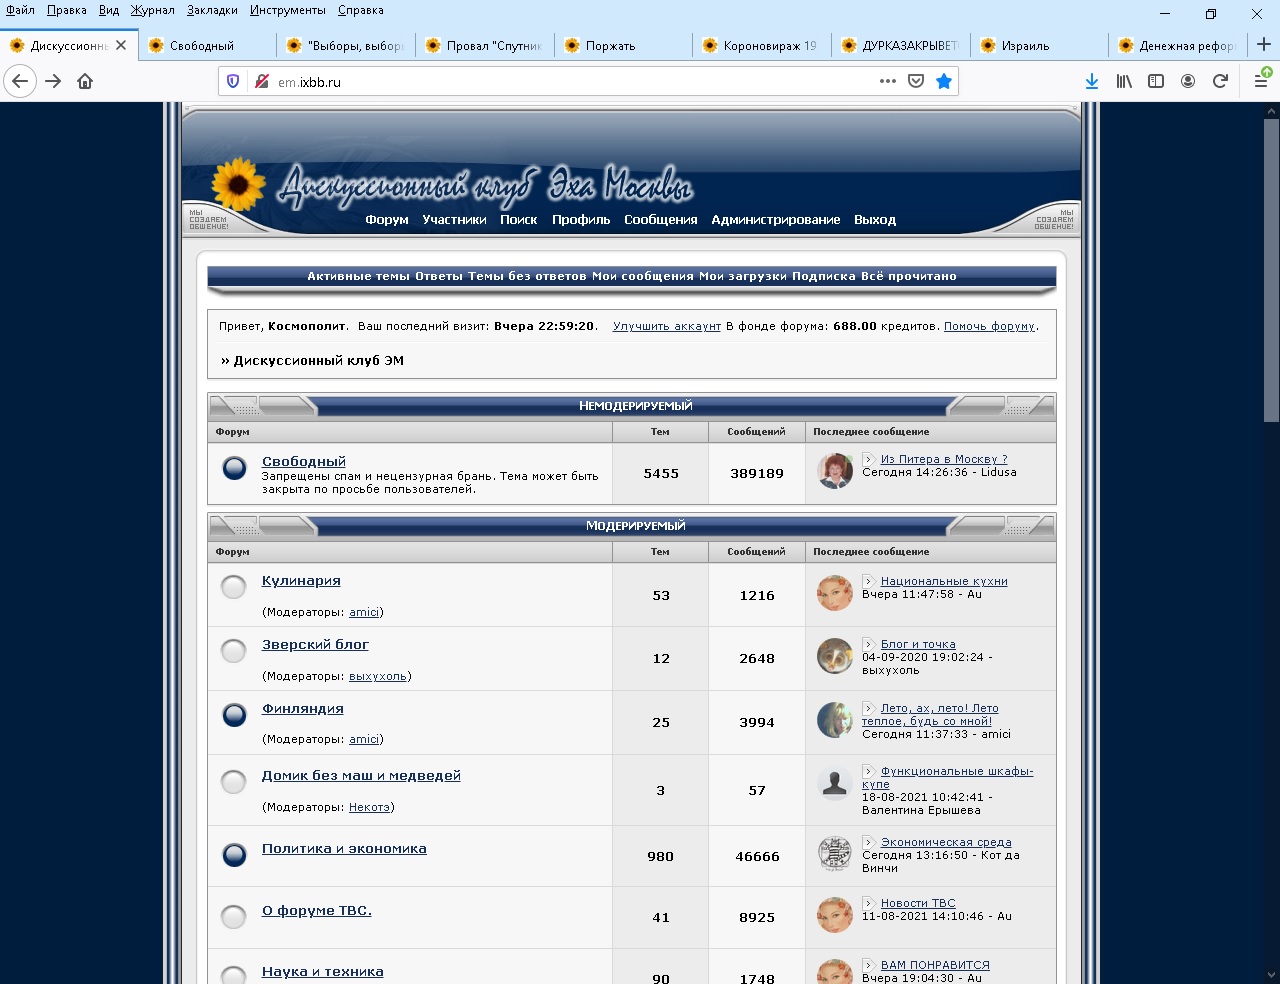Click the arrow icon before Национальные кухни
The image size is (1280, 984).
click(869, 581)
